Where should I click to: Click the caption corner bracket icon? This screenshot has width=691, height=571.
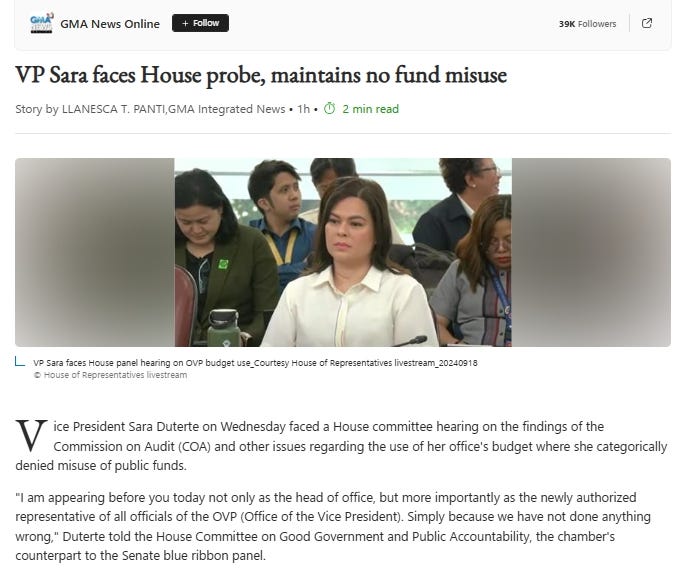[19, 362]
